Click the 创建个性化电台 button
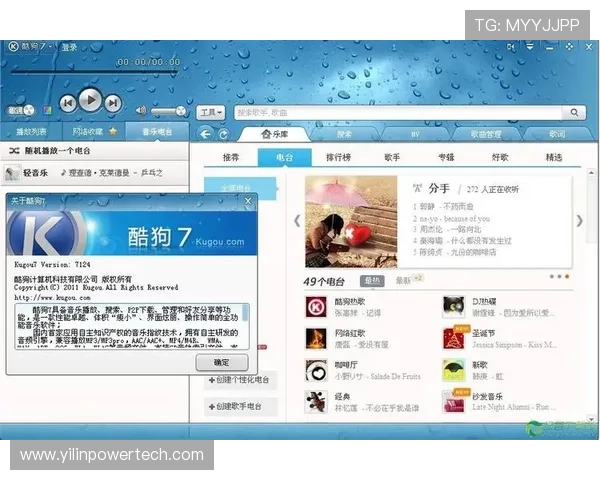Screen dimensions: 600x480 click(x=240, y=380)
